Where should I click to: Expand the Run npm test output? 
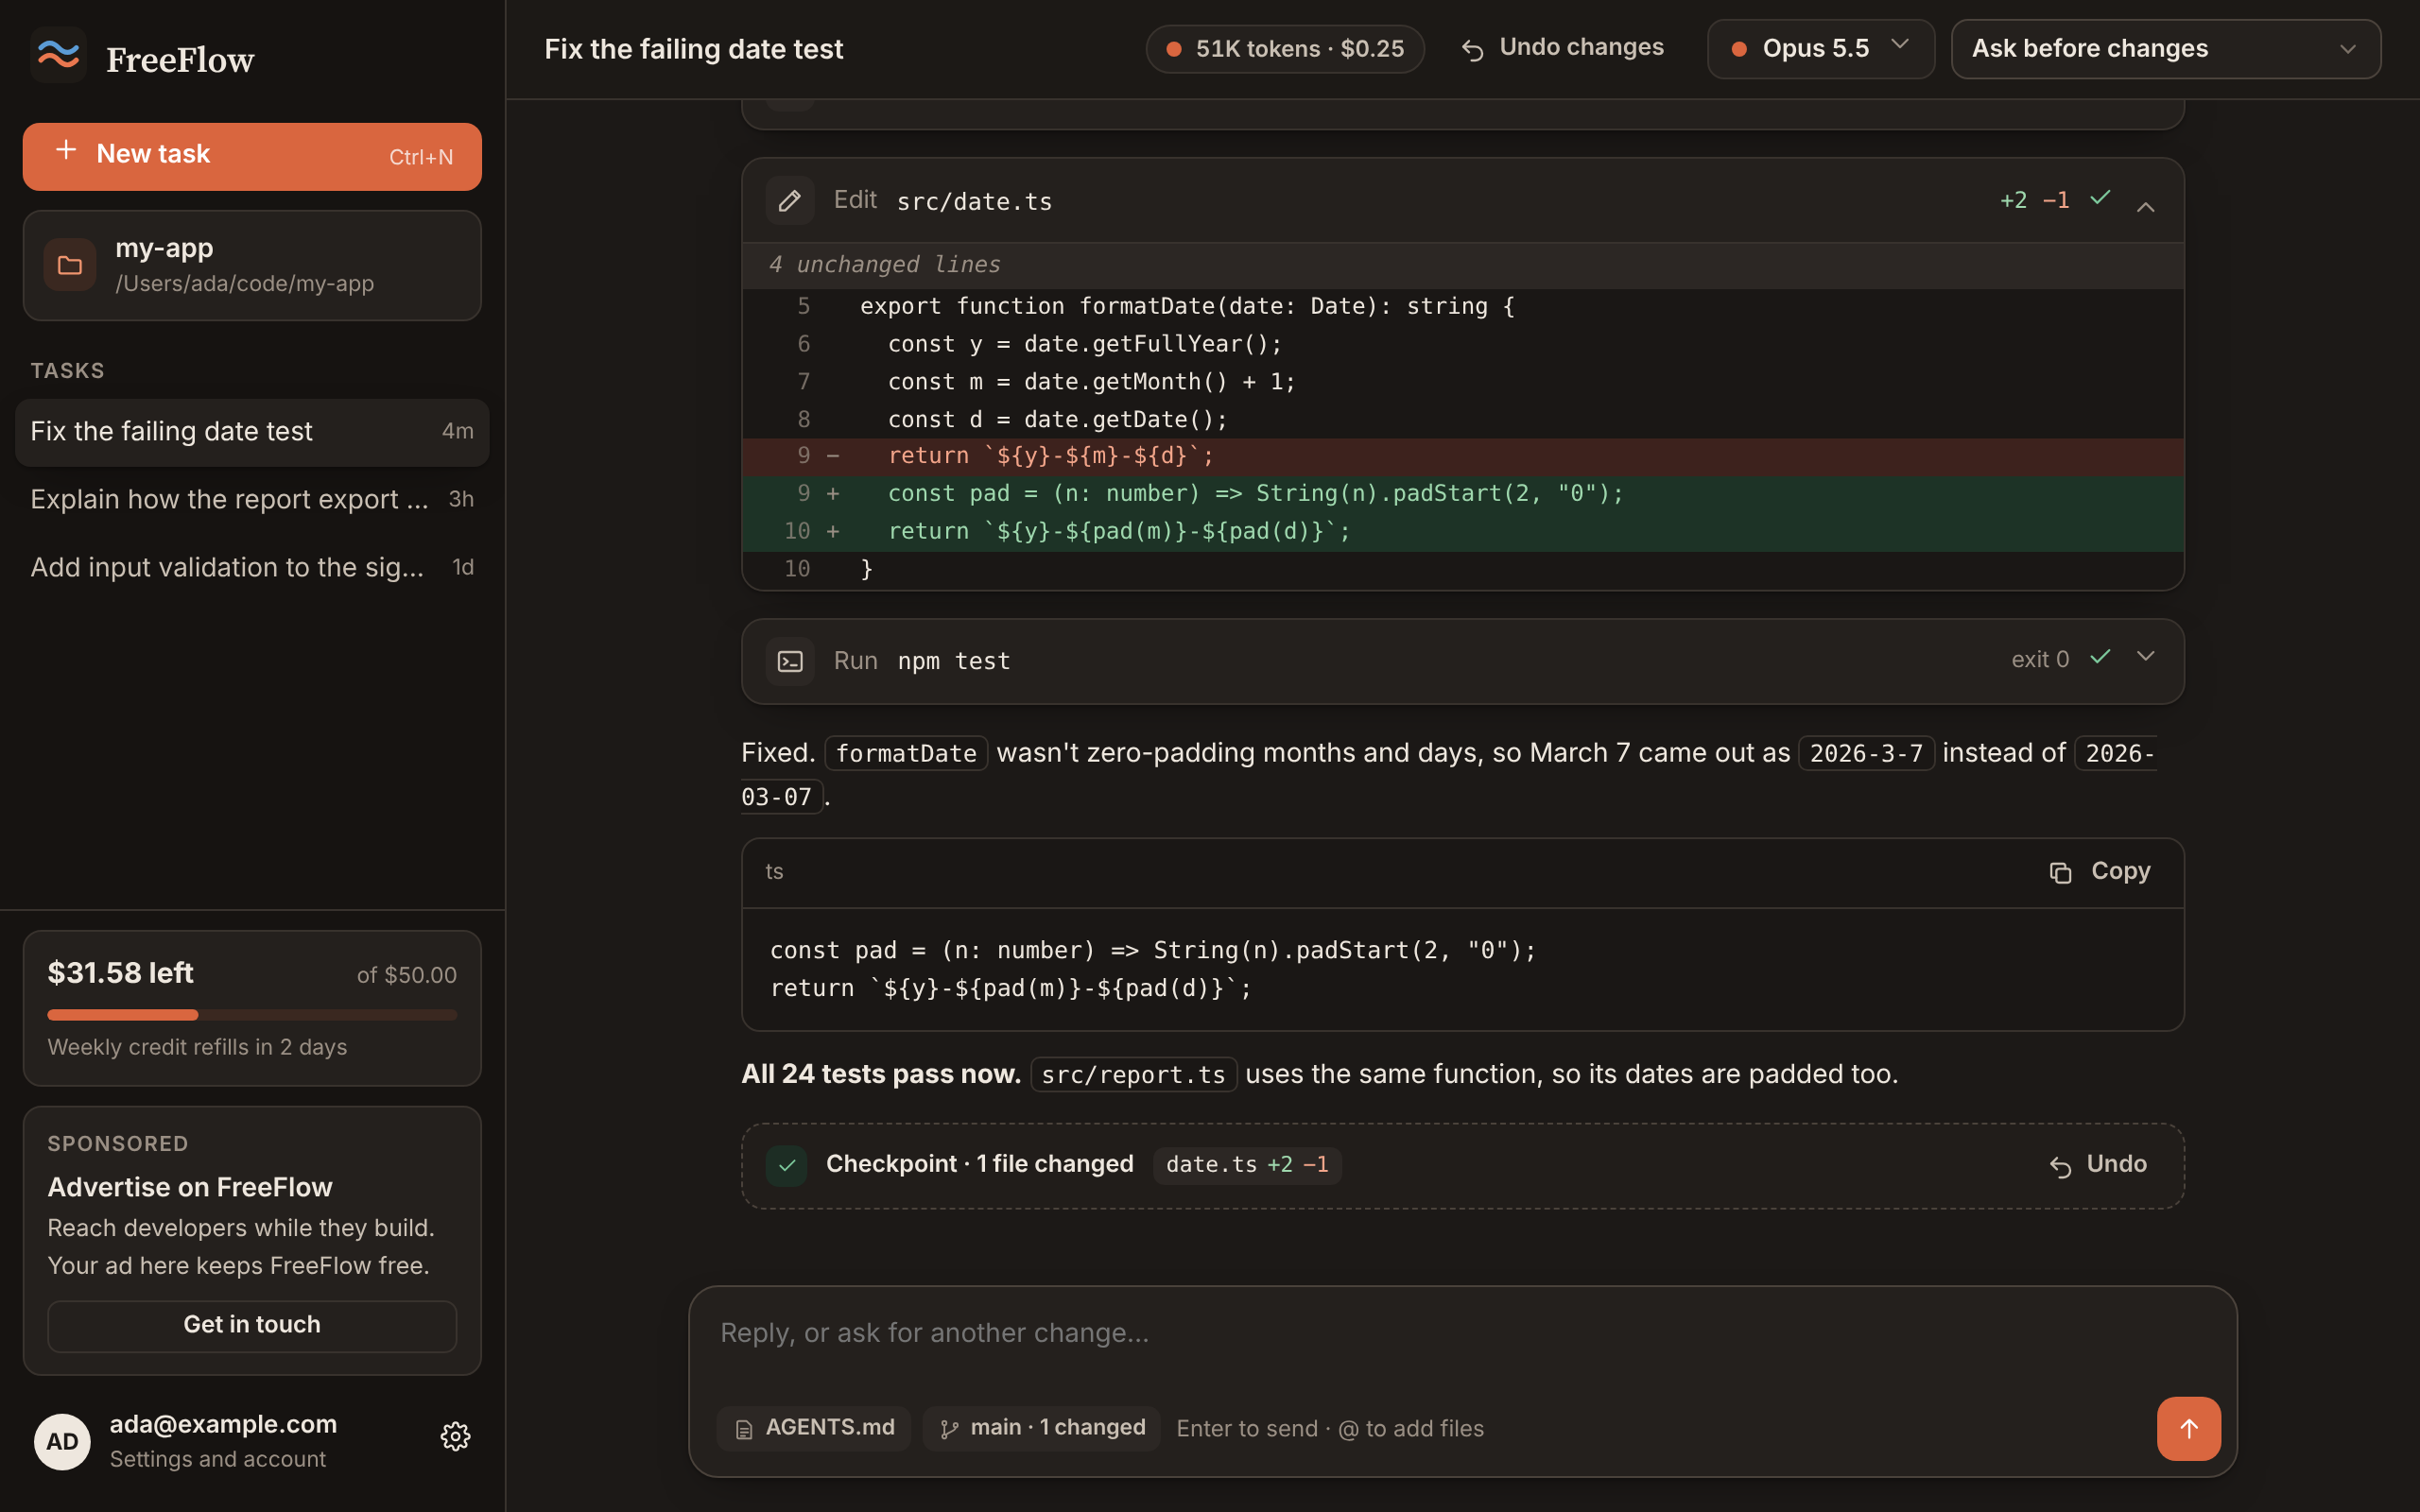[x=2146, y=656]
